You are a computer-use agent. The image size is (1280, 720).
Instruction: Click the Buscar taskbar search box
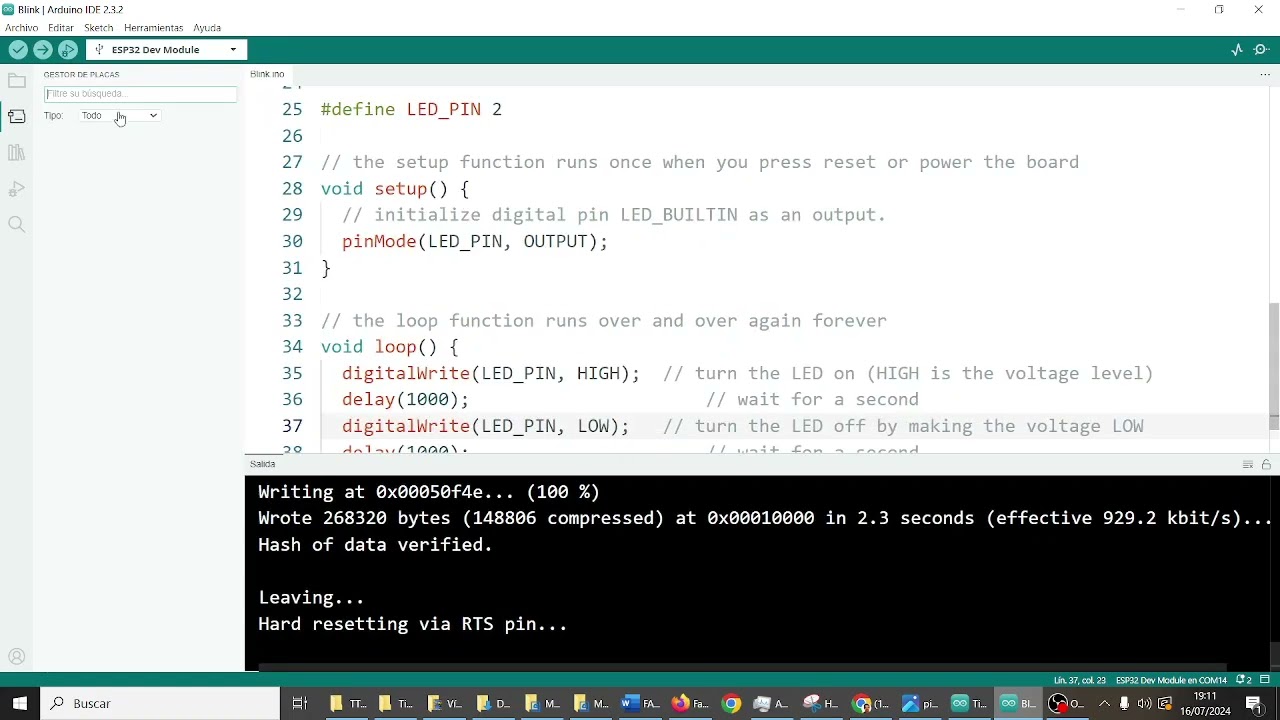pos(160,703)
